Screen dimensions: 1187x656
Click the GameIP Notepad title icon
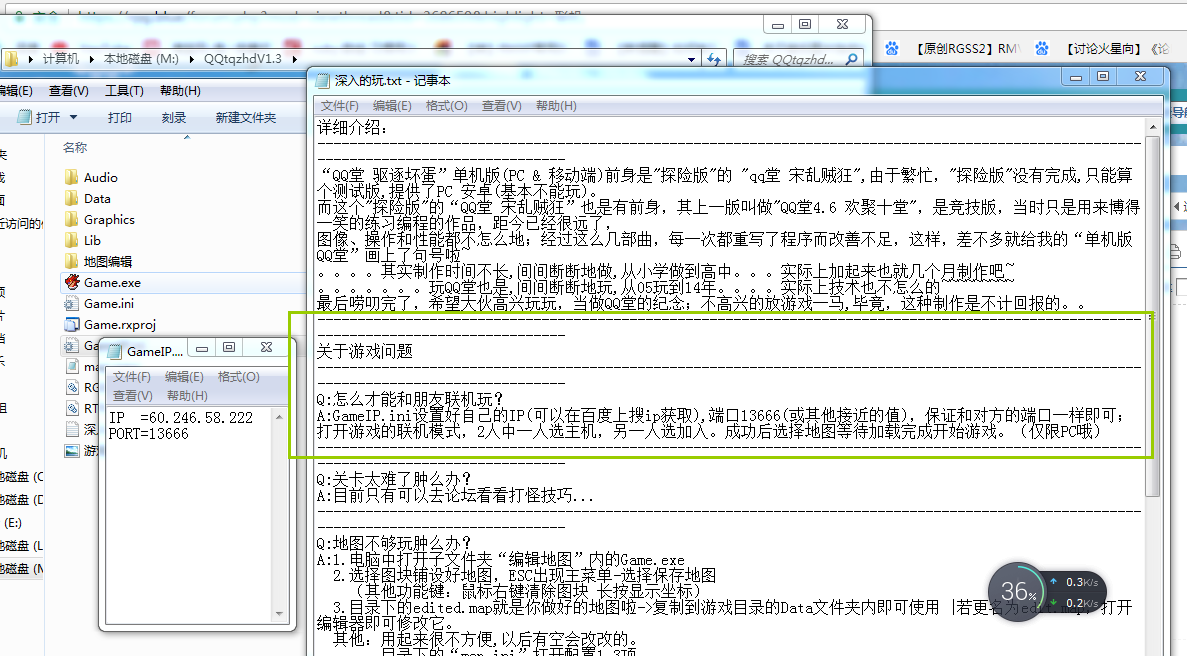pos(115,351)
